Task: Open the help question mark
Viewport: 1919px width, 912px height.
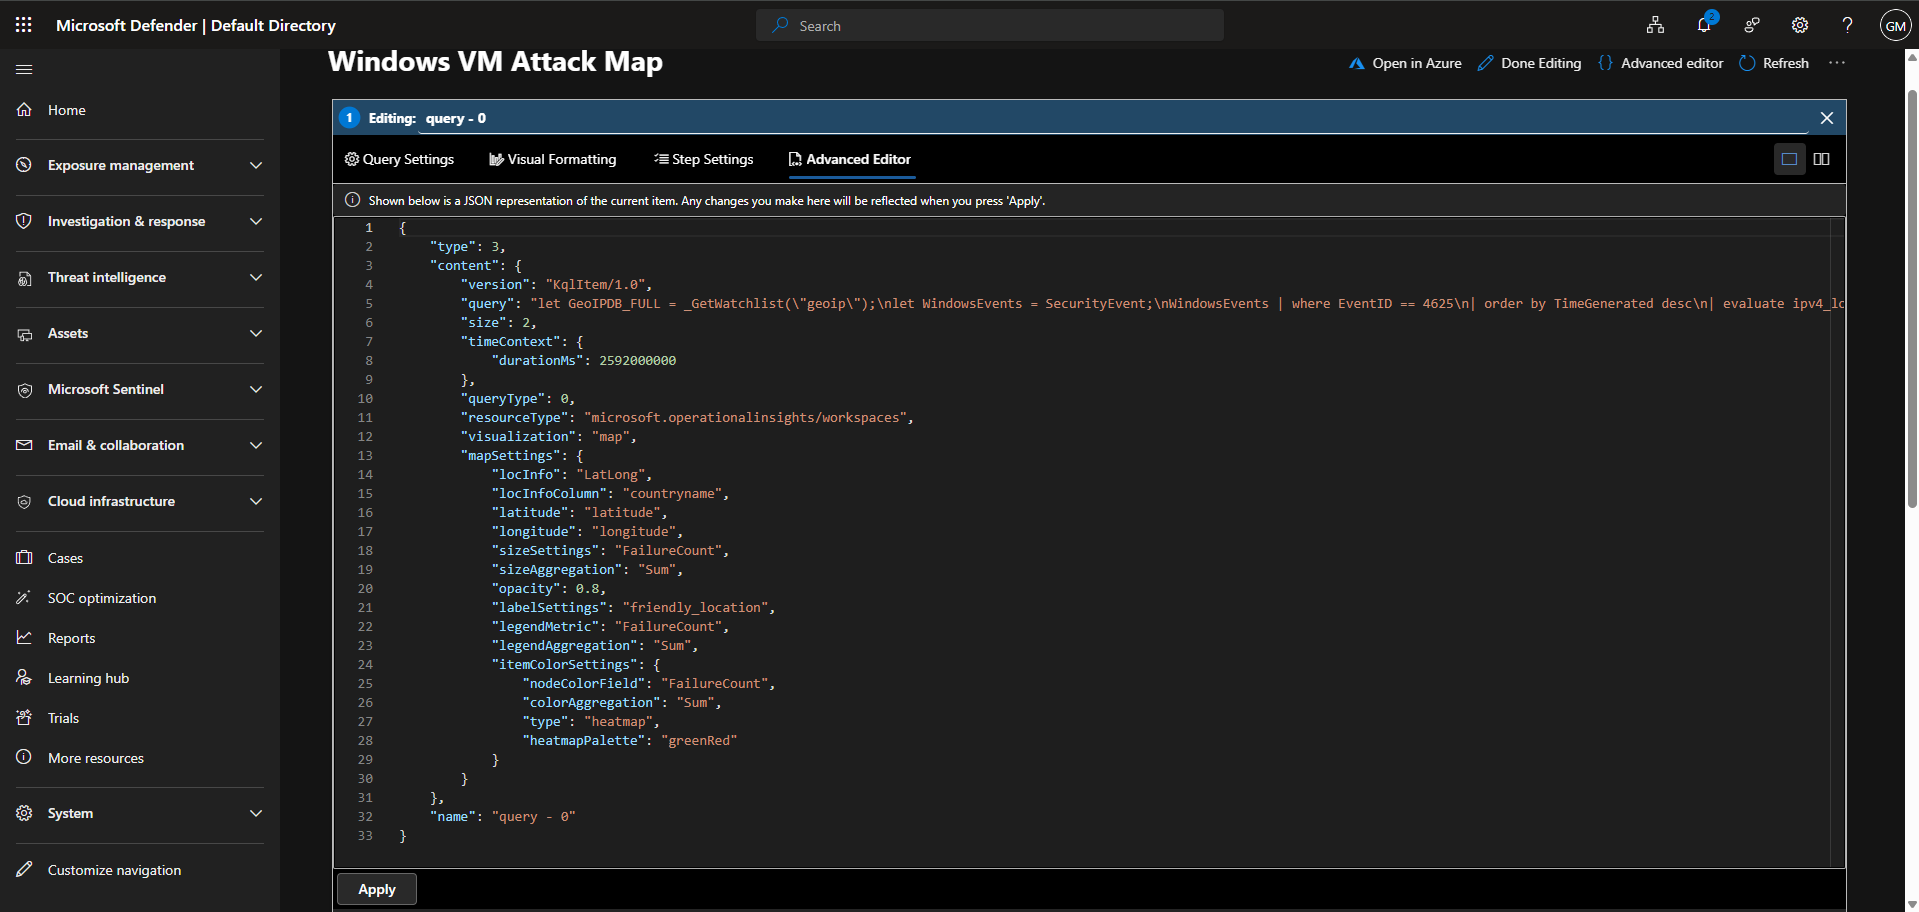Action: (x=1848, y=25)
